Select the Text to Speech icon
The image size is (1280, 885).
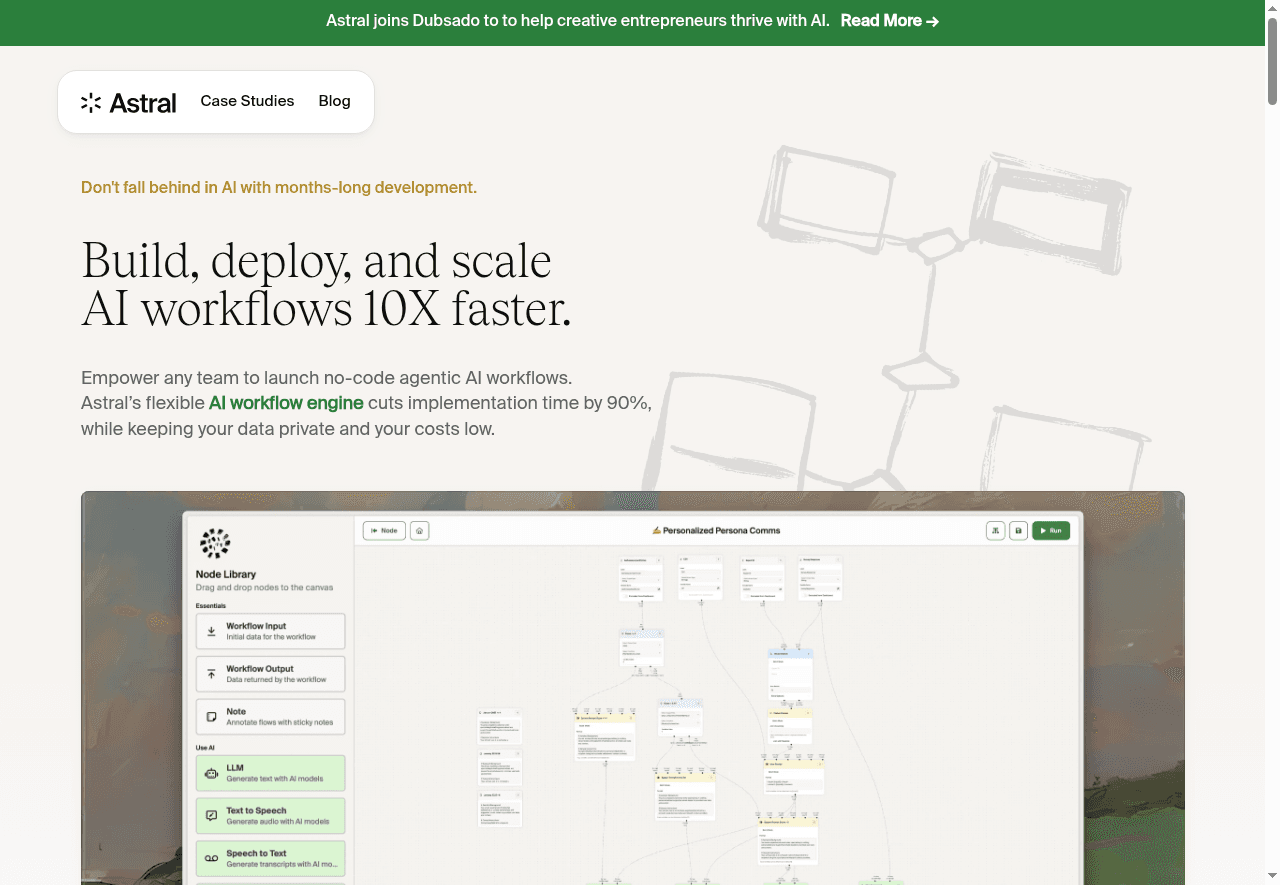(x=211, y=816)
